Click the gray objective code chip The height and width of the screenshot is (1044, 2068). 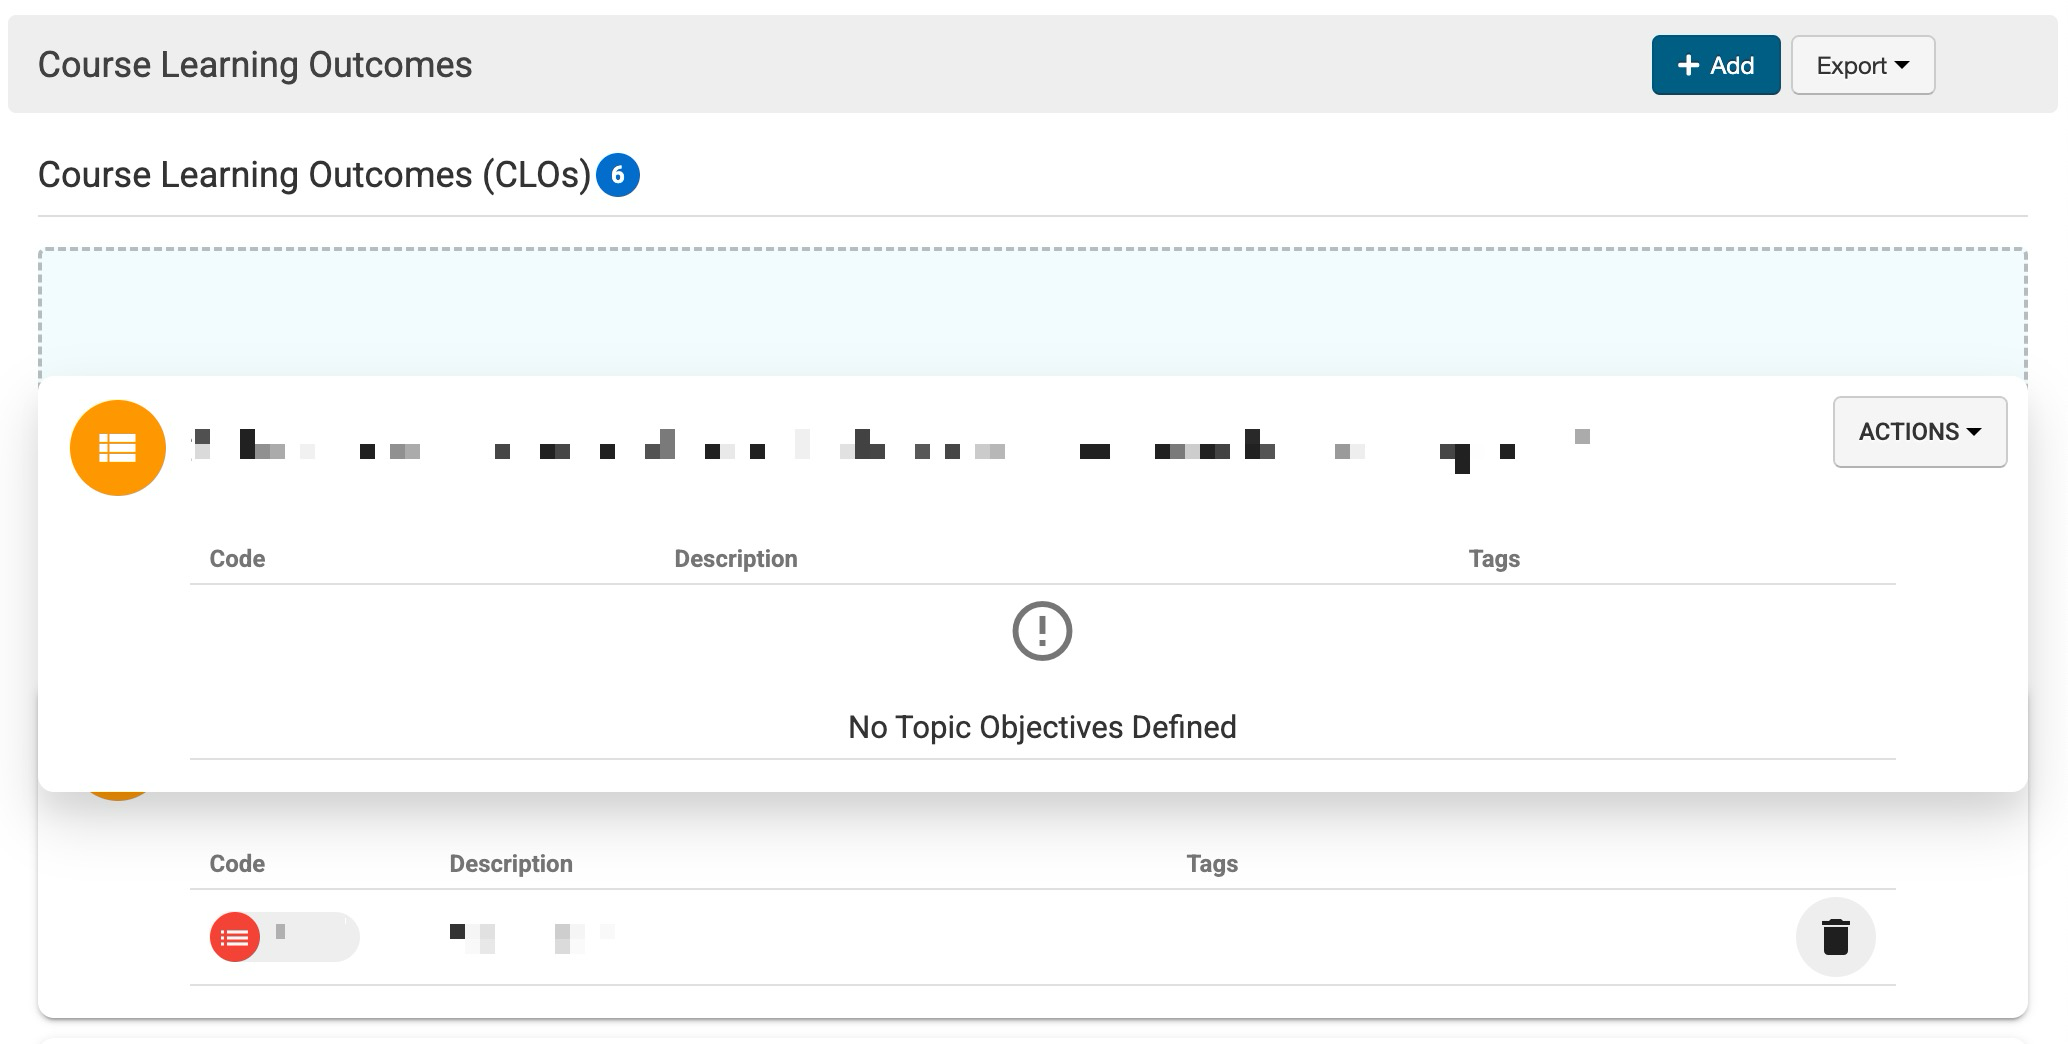[x=308, y=938]
